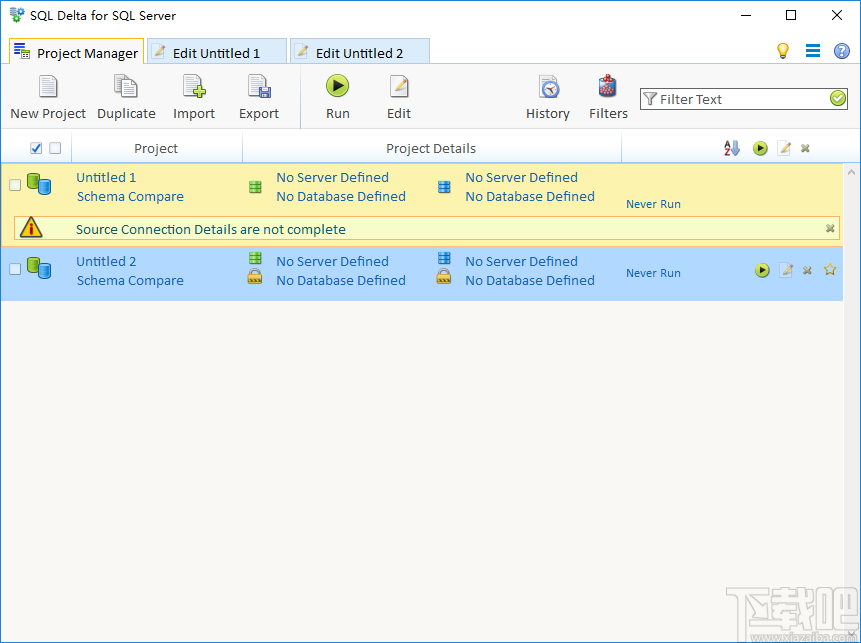The height and width of the screenshot is (643, 861).
Task: Check the Untitled 2 project checkbox
Action: (x=17, y=270)
